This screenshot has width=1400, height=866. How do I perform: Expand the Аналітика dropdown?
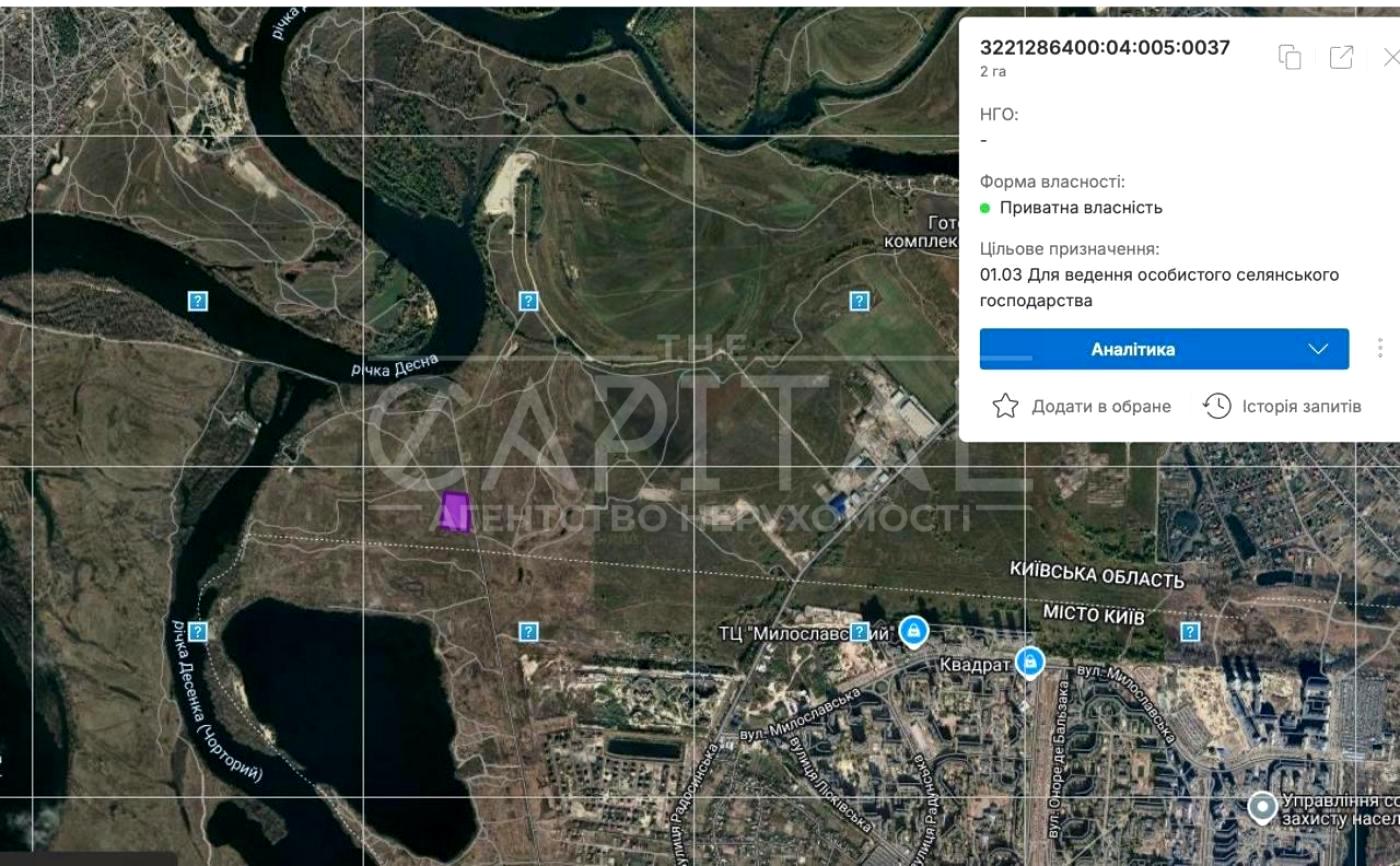(1164, 349)
